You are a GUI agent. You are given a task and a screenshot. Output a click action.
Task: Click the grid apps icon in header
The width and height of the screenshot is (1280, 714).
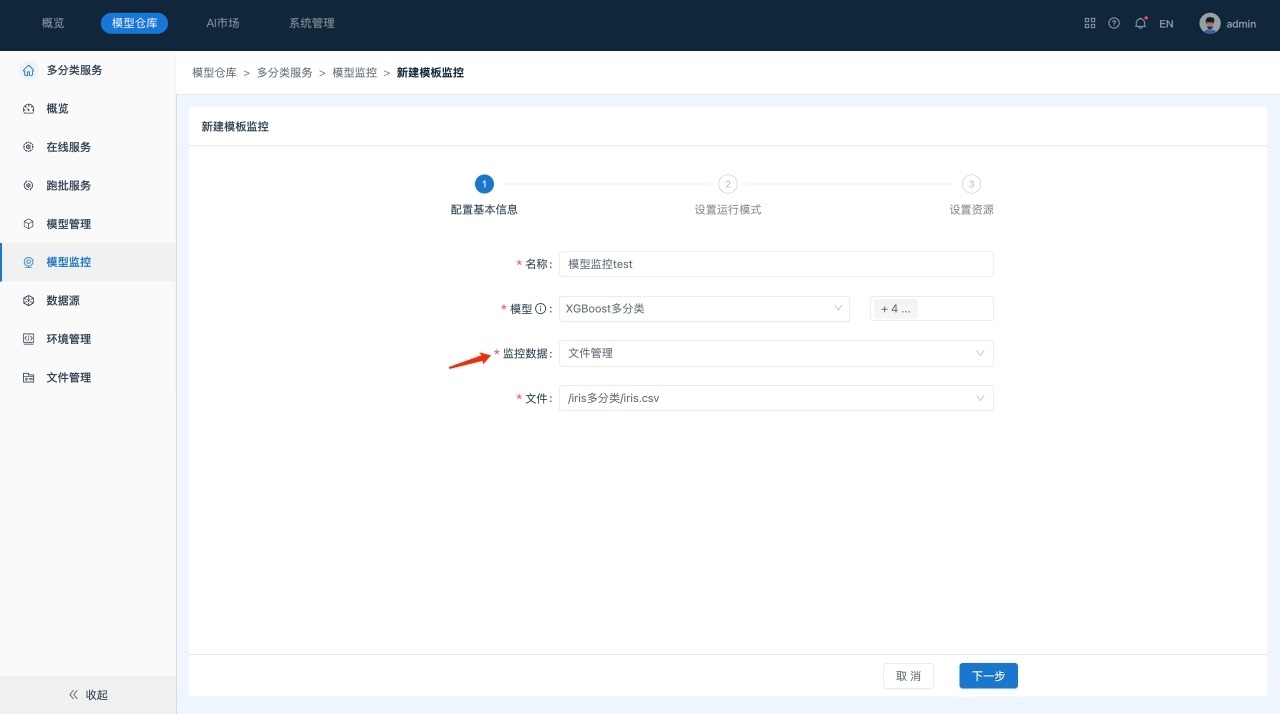(x=1090, y=23)
